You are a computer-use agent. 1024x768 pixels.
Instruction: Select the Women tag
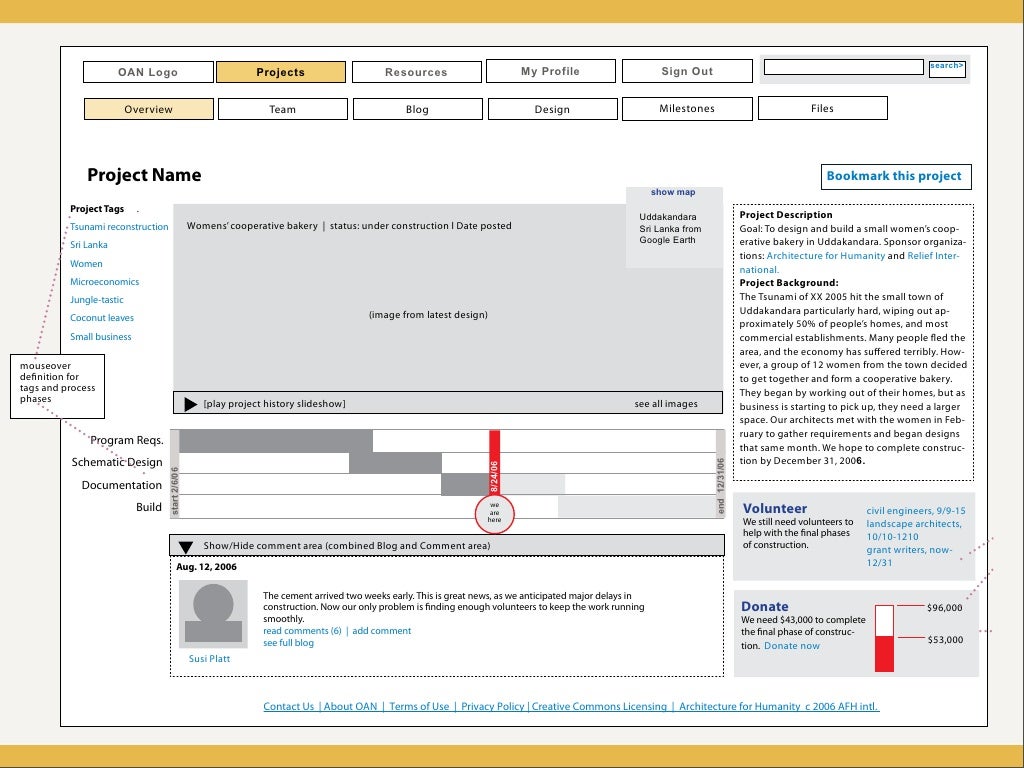coord(86,264)
